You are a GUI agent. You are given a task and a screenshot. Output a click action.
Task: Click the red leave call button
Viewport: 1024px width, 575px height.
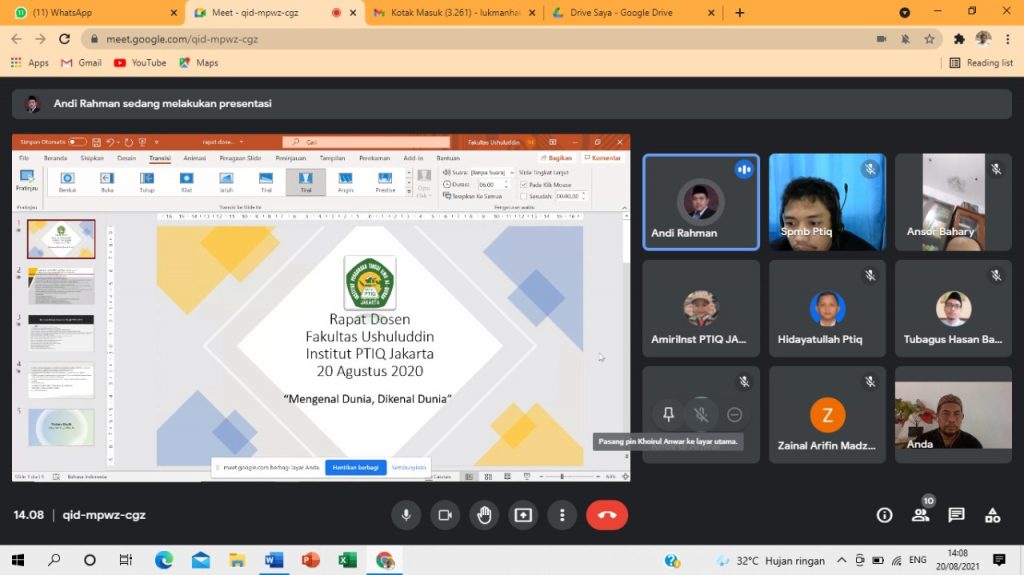(x=607, y=515)
